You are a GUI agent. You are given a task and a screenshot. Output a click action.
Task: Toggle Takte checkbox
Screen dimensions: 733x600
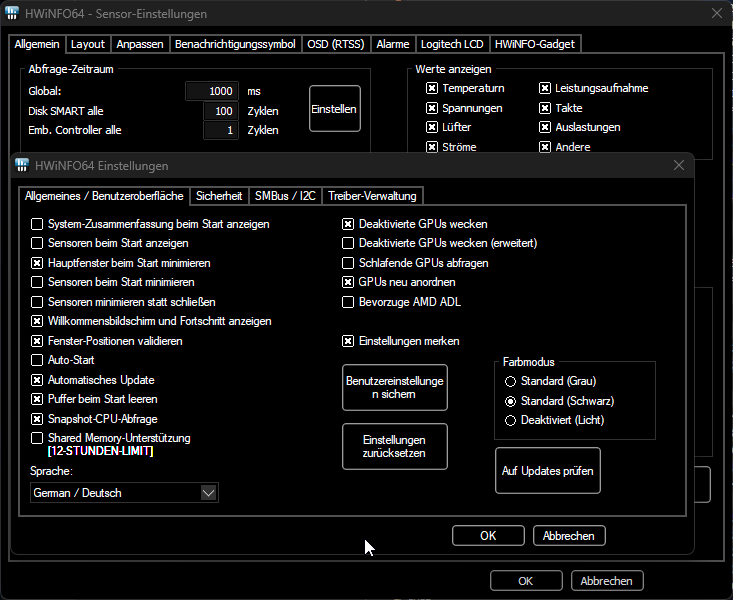pyautogui.click(x=545, y=108)
